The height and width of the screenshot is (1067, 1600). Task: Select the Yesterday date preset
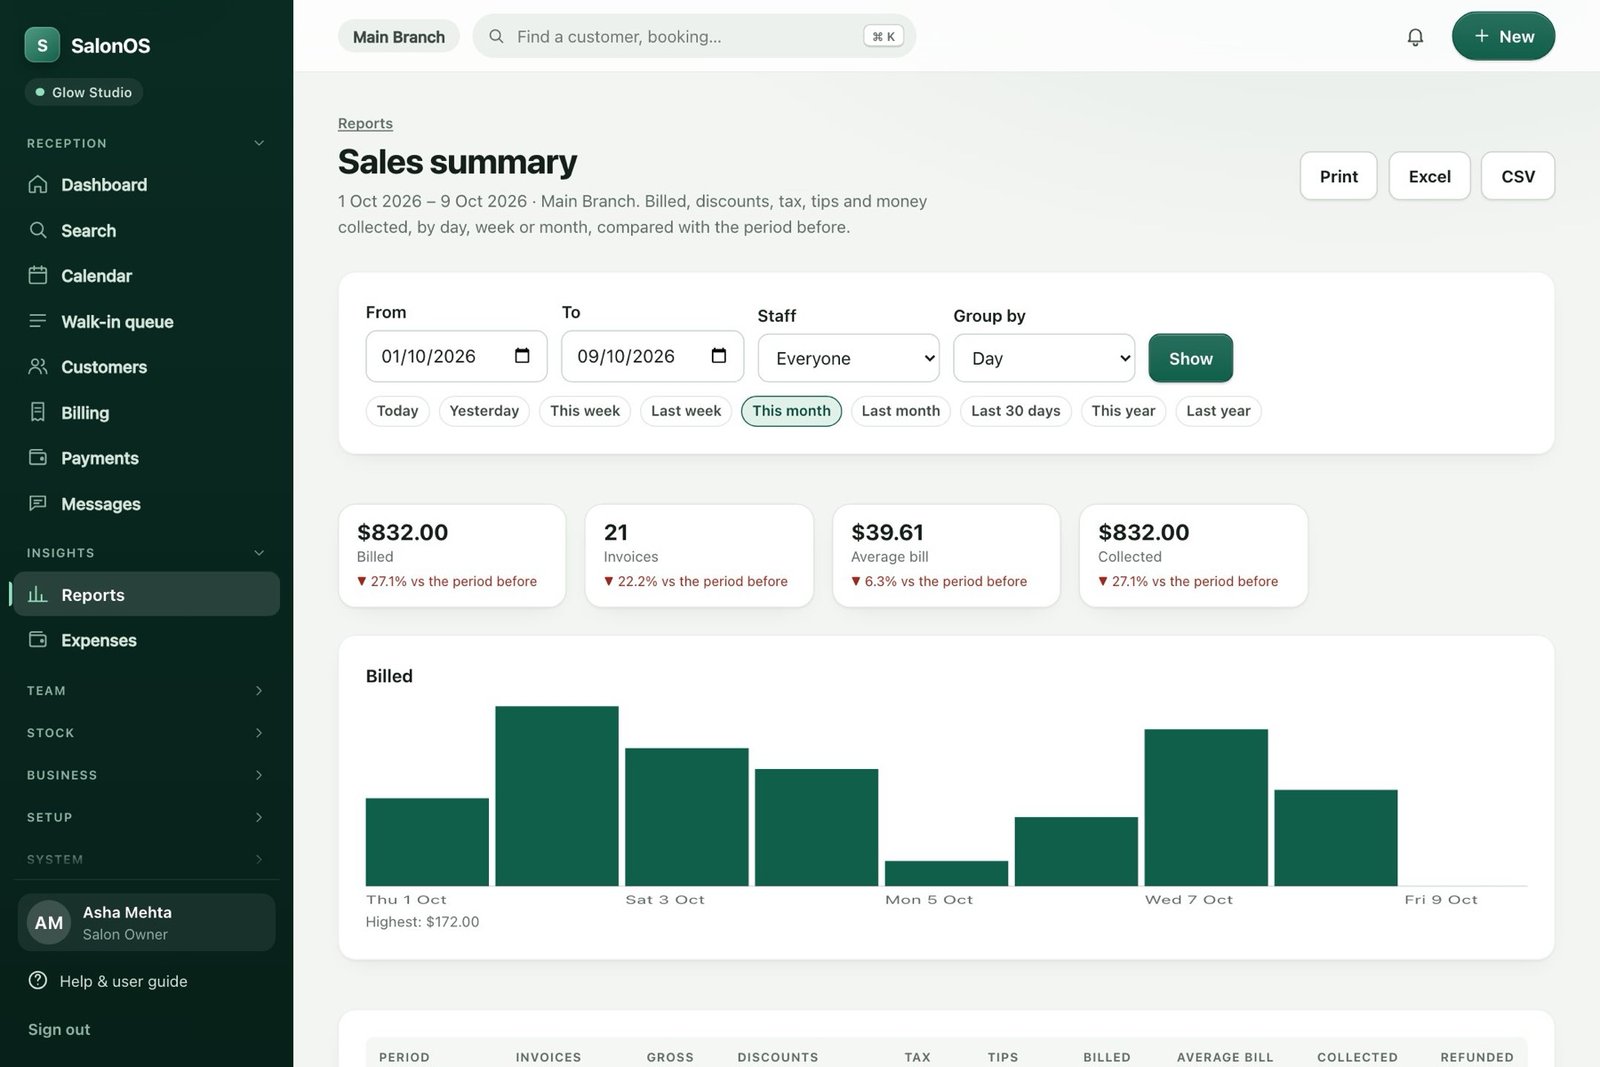484,411
